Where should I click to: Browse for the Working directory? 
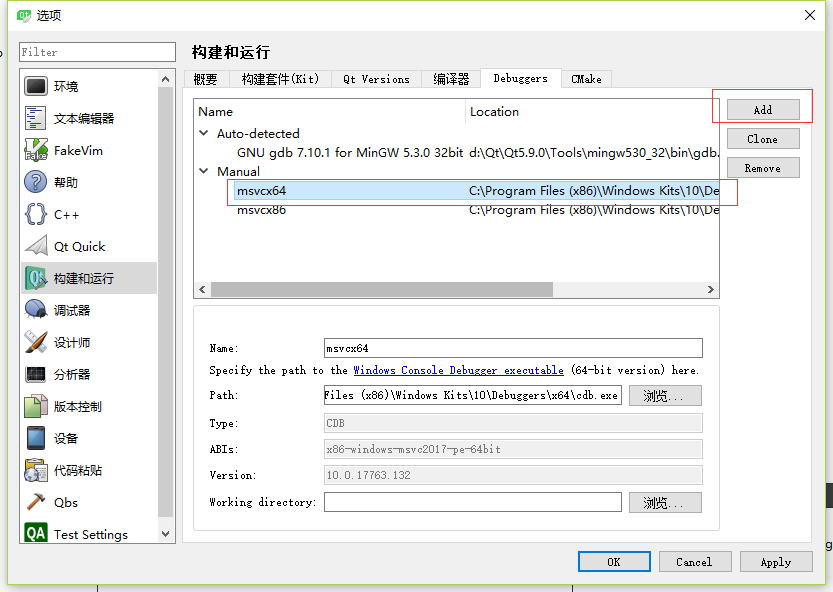pos(665,502)
